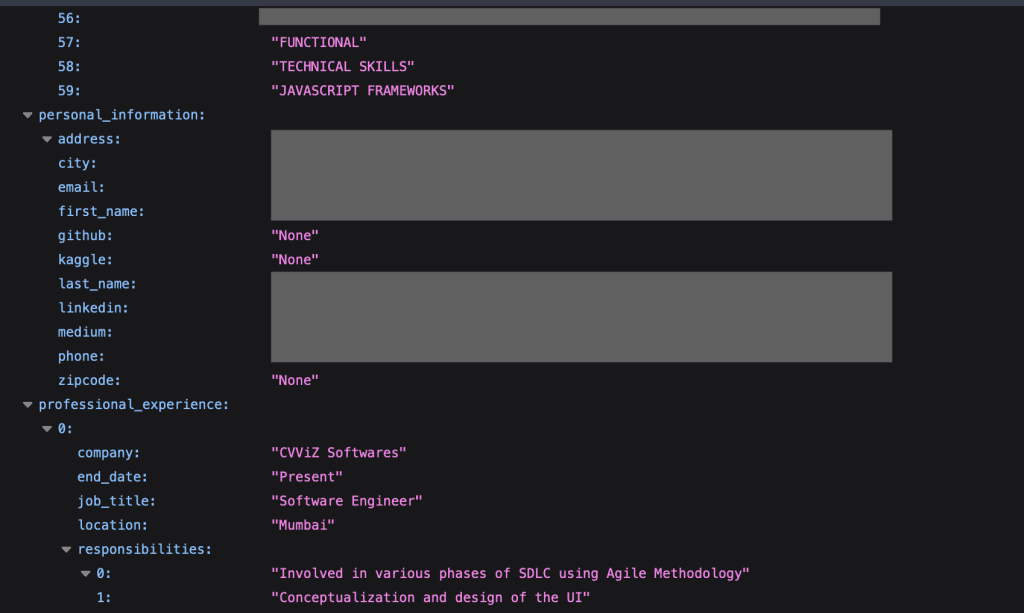Viewport: 1024px width, 613px height.
Task: Click the "Mumbai" location value
Action: 302,524
